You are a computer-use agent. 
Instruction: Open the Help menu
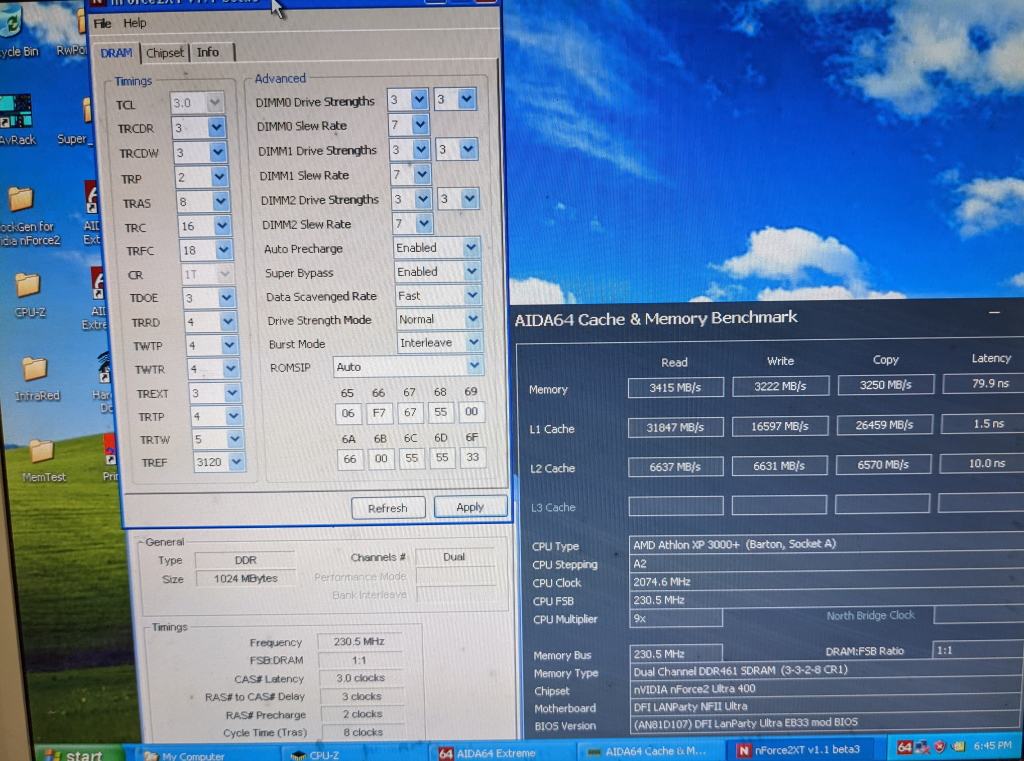(x=135, y=23)
